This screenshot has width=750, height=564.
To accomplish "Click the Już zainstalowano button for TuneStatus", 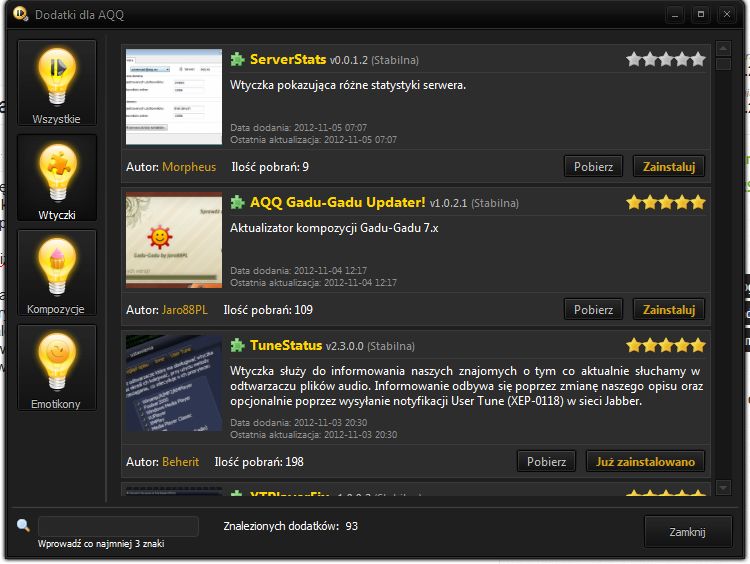I will (645, 462).
